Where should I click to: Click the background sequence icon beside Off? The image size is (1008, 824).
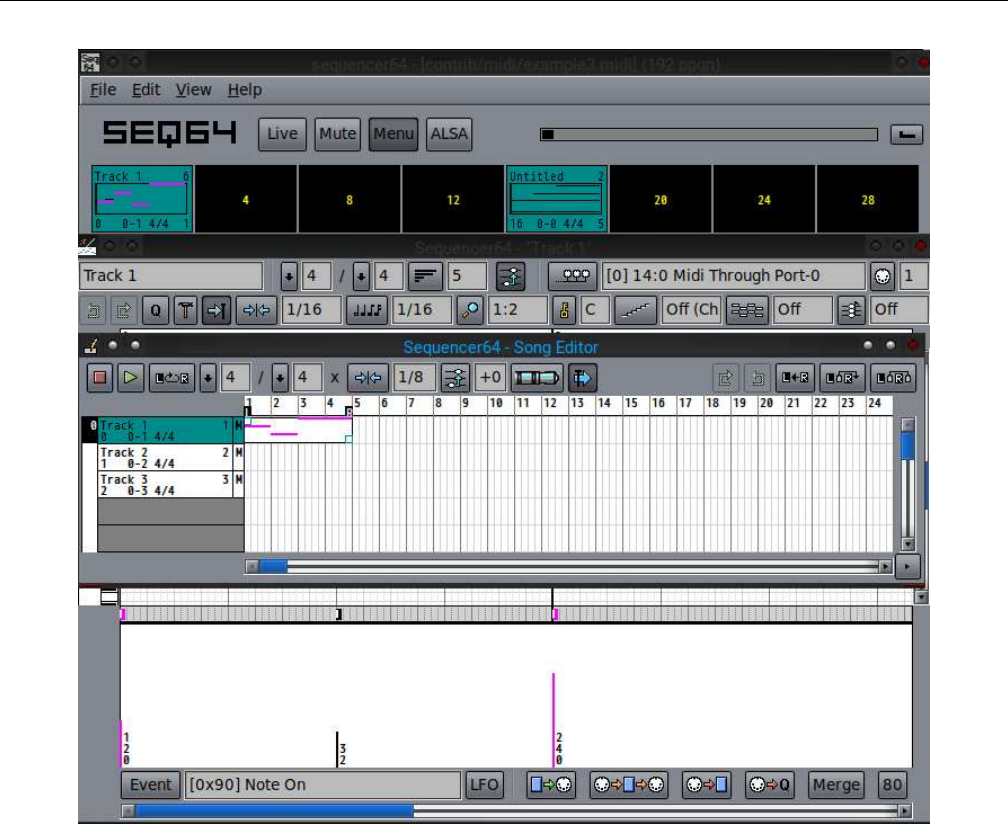coord(745,310)
